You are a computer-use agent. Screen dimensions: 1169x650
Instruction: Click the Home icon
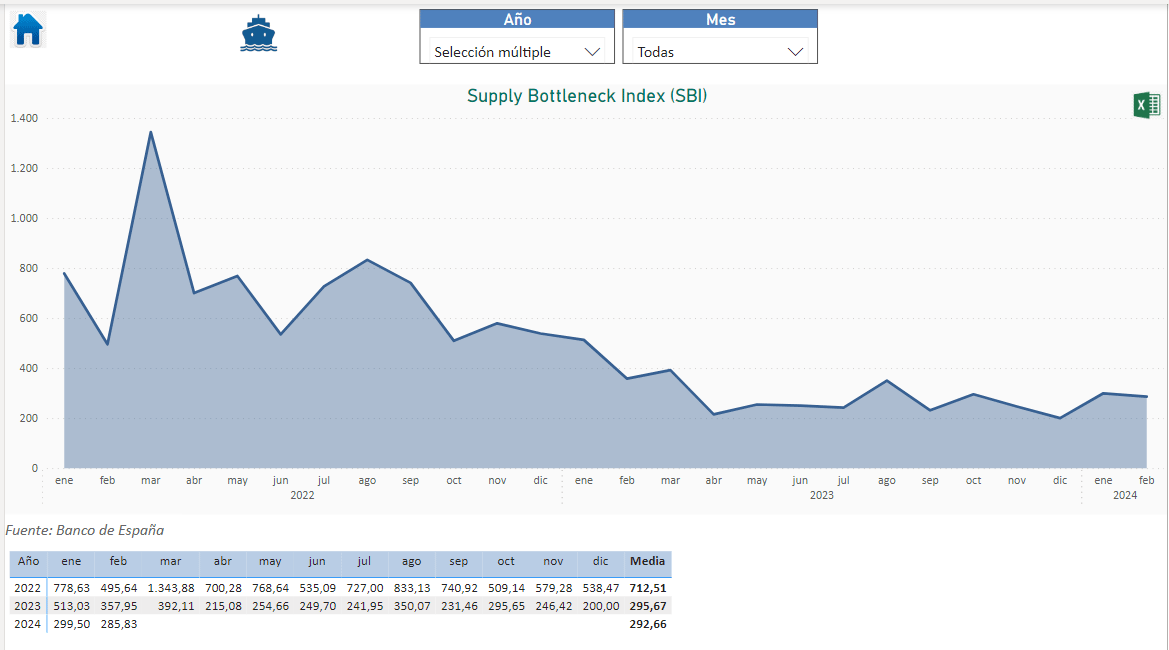[x=28, y=30]
